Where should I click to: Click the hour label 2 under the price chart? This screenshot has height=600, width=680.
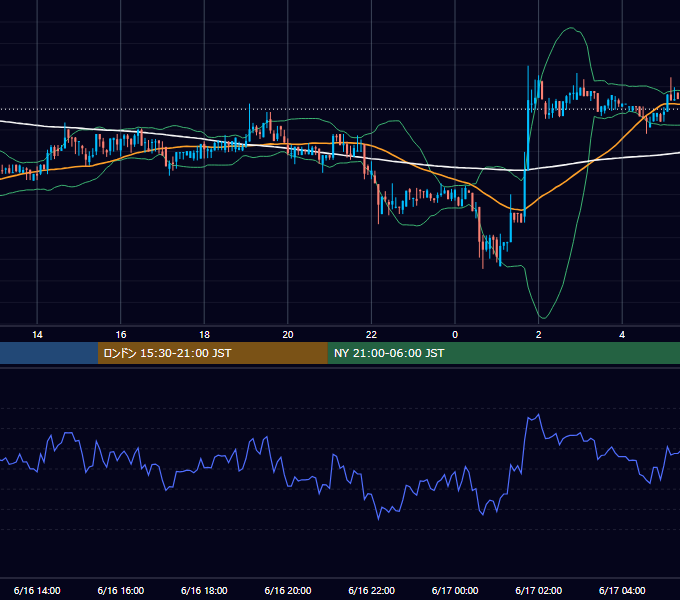(539, 335)
